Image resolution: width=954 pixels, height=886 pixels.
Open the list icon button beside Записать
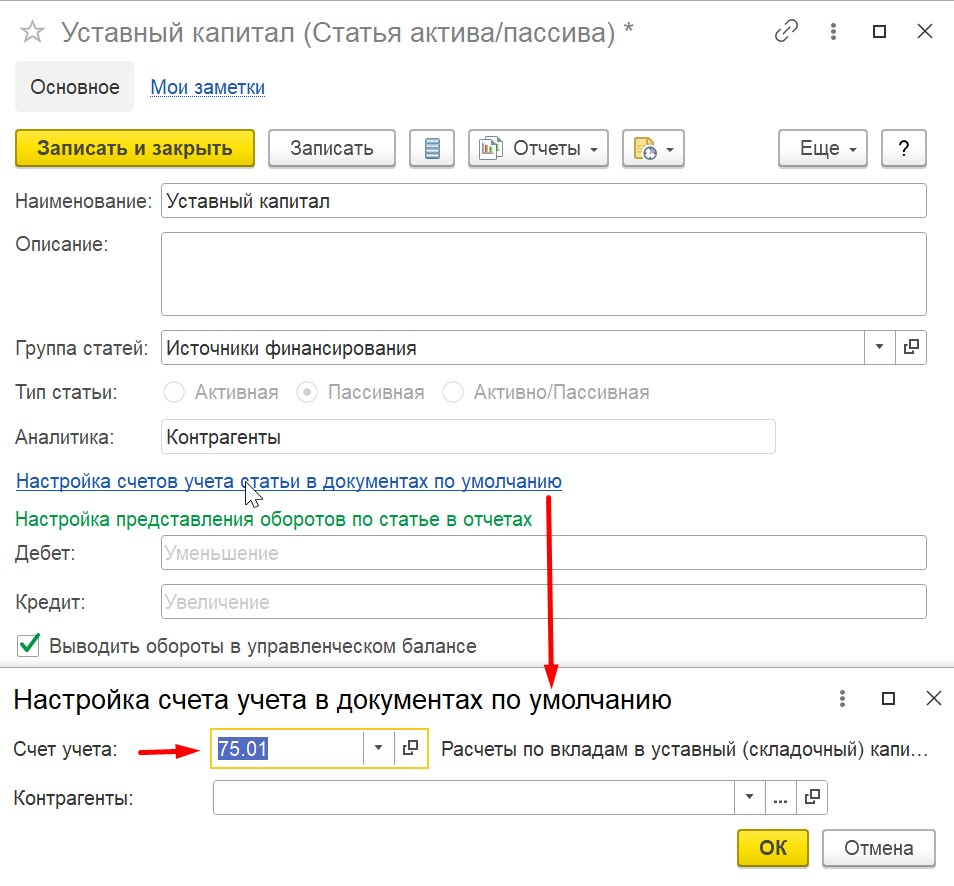[432, 148]
